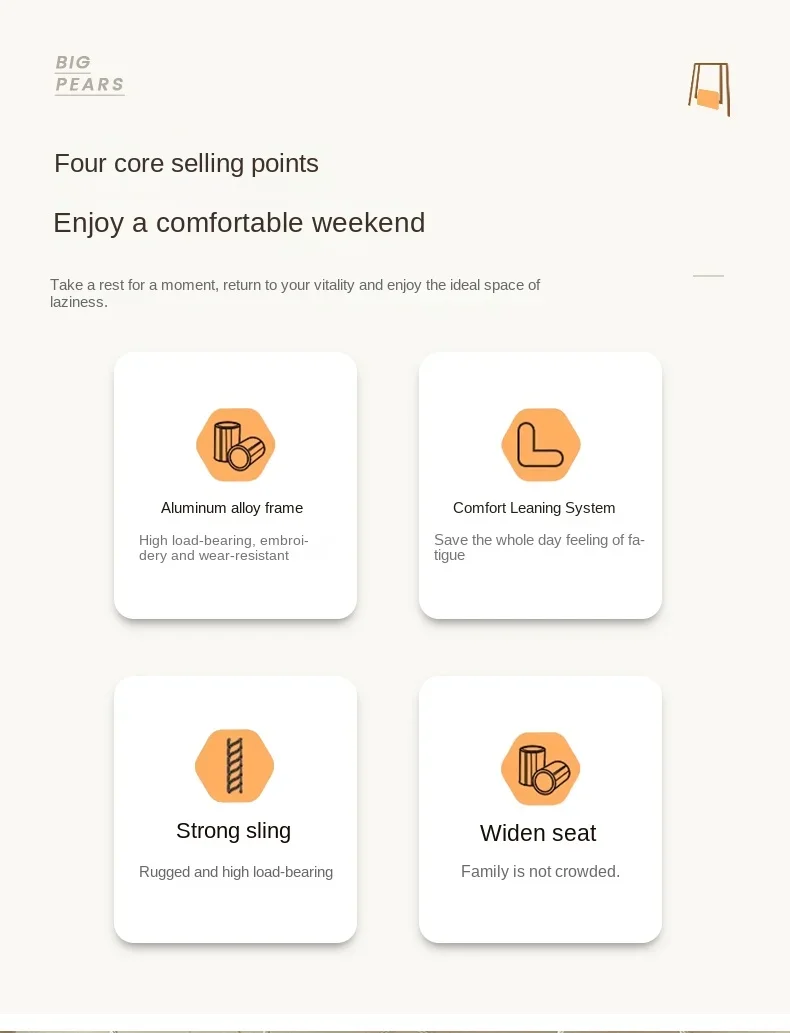Click the 'Take a rest for a moment' paragraph
The width and height of the screenshot is (790, 1033).
[295, 293]
